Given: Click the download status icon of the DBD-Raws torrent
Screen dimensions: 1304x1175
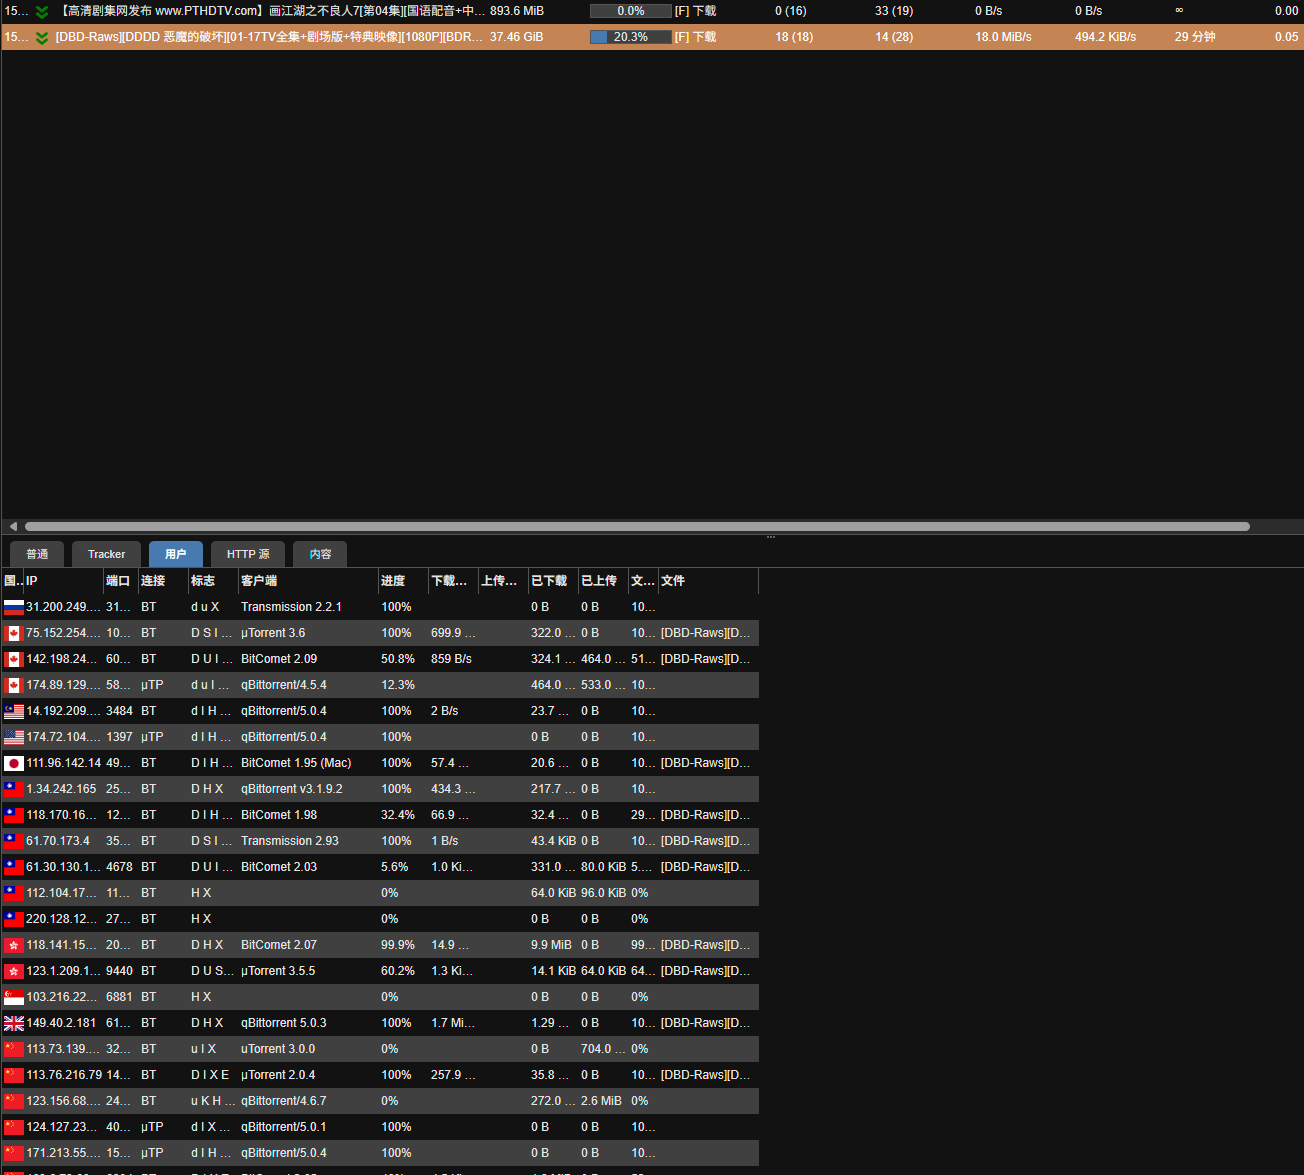Looking at the screenshot, I should pos(42,37).
